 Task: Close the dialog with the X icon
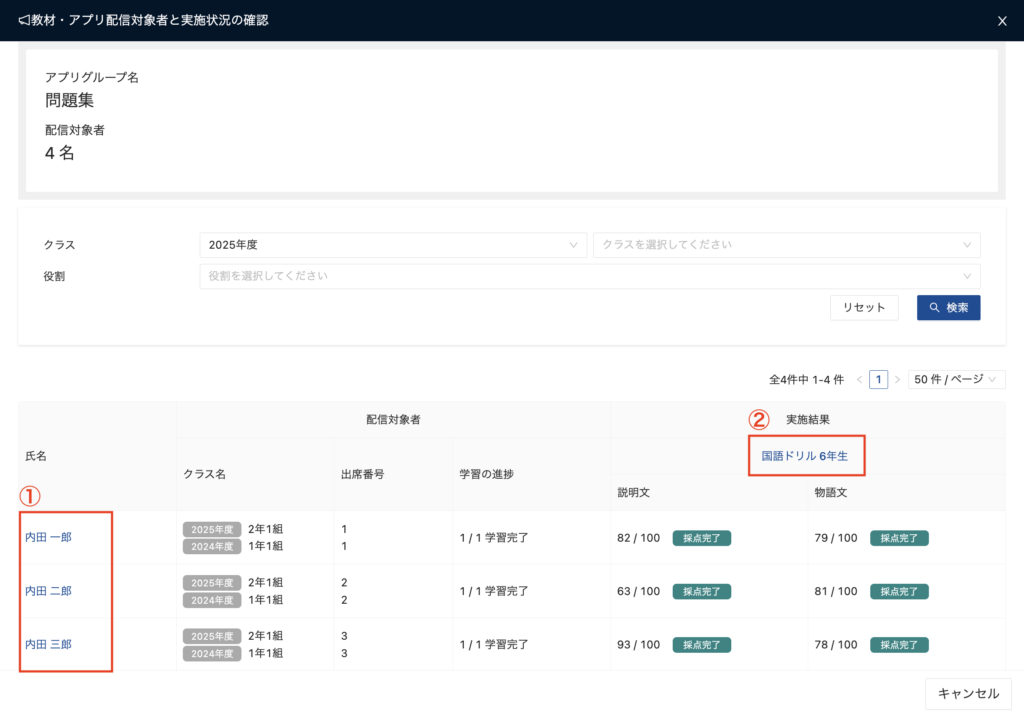[1002, 21]
